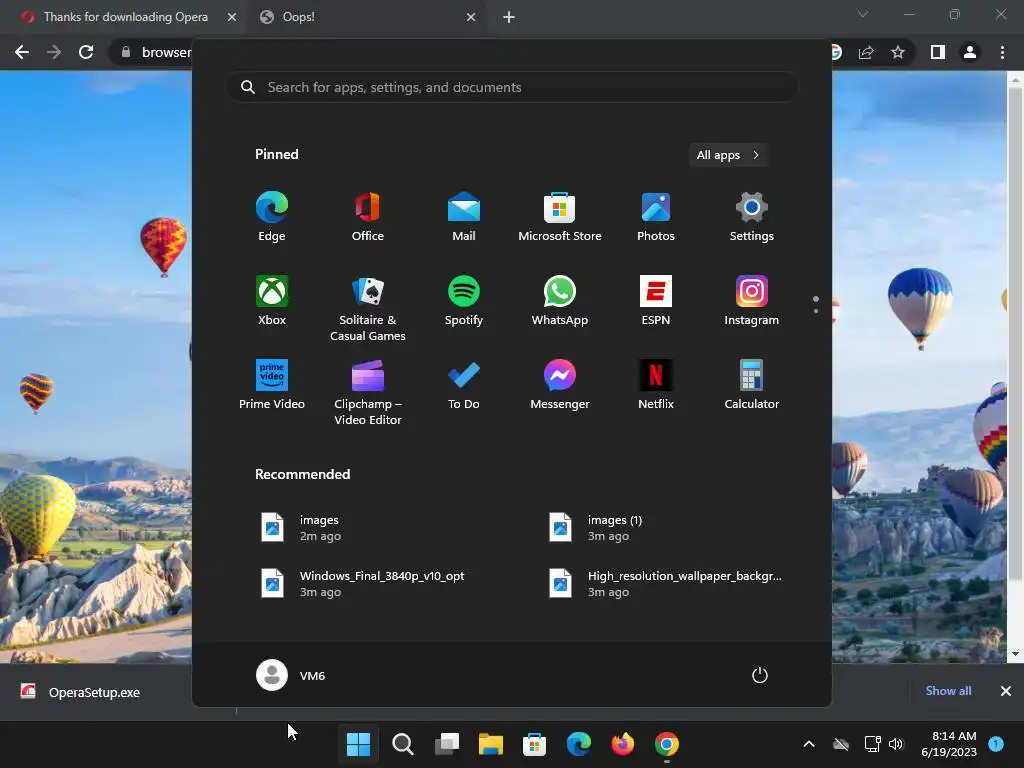Open Solitaire & Casual Games
The image size is (1024, 768).
click(x=368, y=308)
